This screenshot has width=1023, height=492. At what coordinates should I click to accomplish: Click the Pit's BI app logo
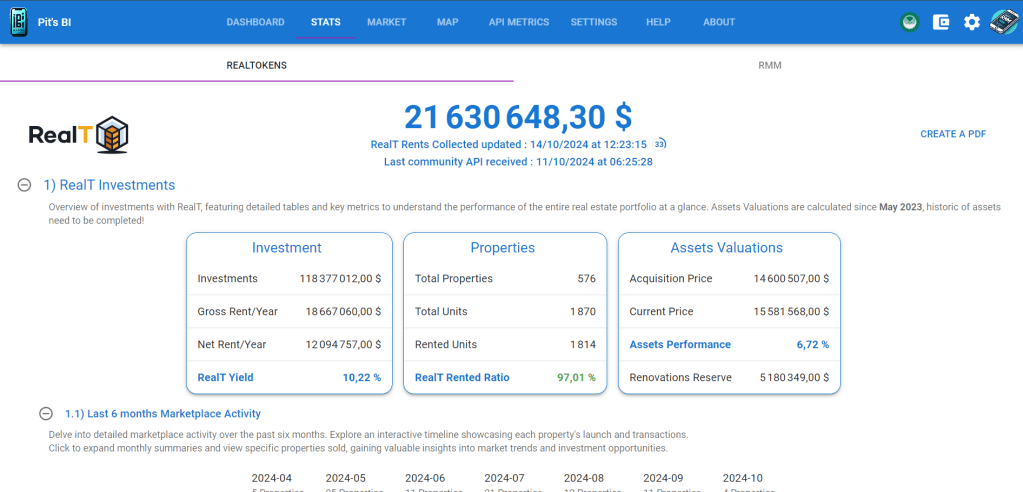[18, 22]
